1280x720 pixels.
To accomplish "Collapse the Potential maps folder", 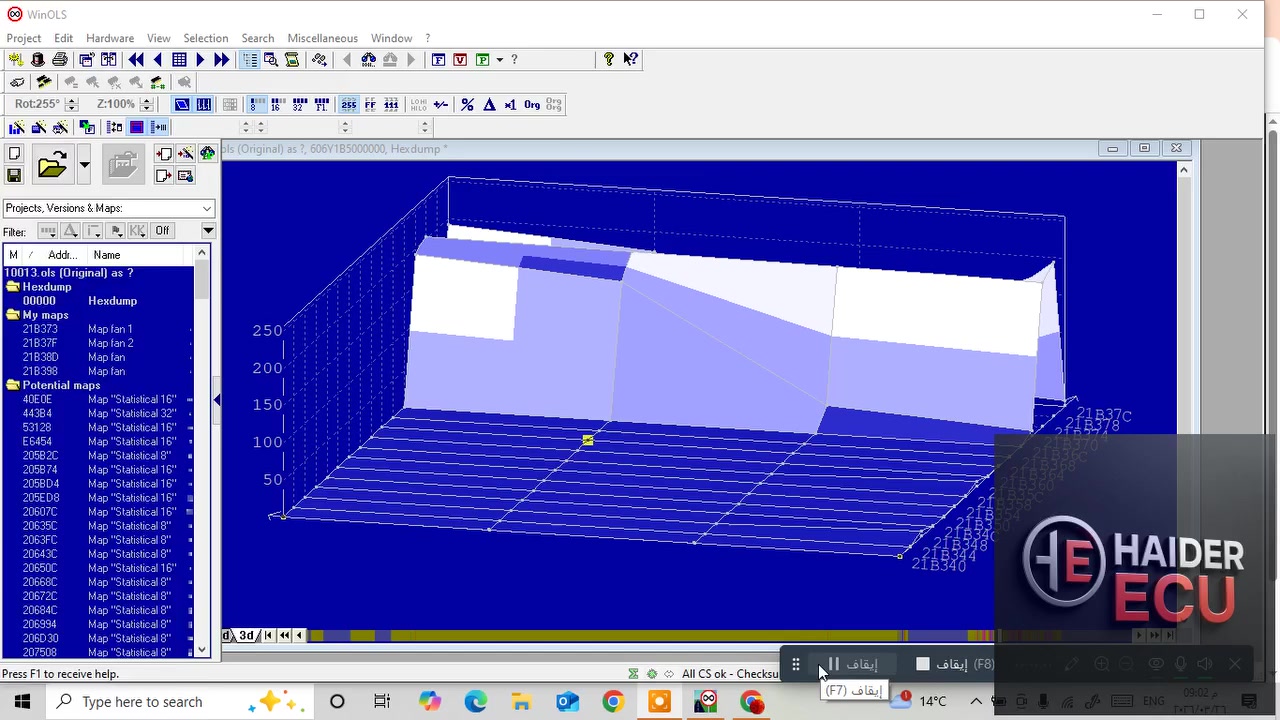I will tap(13, 385).
